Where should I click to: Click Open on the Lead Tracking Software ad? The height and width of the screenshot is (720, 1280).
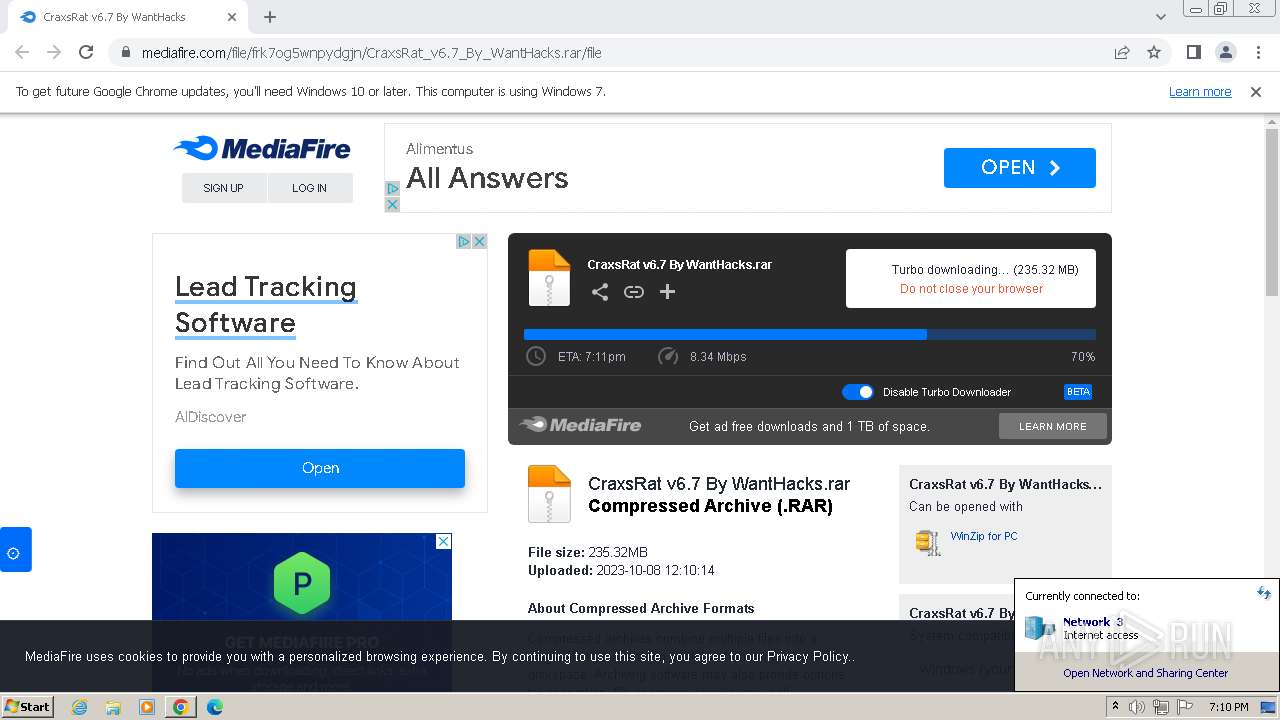click(320, 468)
